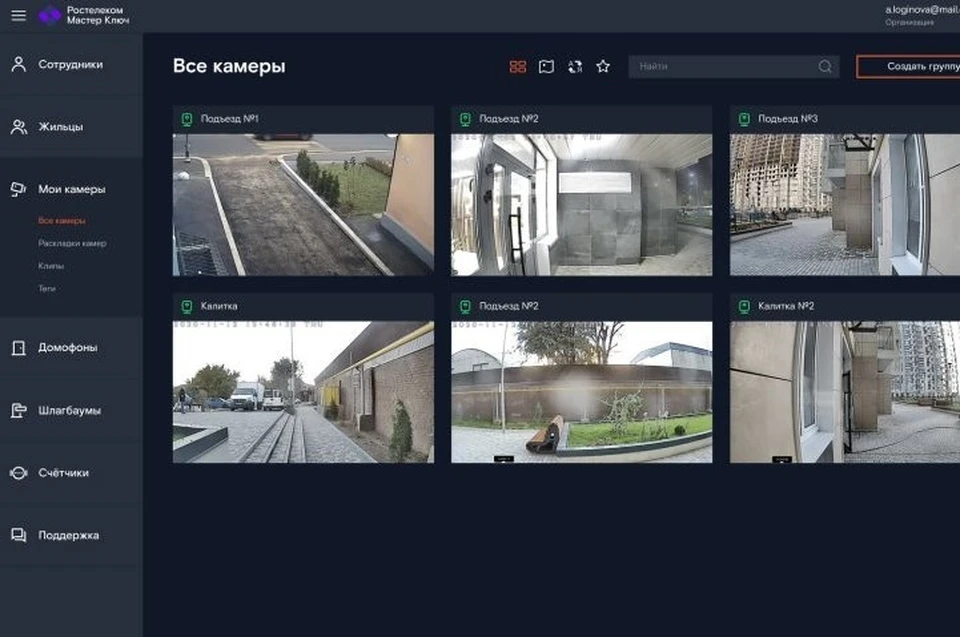Click the Rostelecom logo icon
This screenshot has width=960, height=637.
[x=50, y=15]
